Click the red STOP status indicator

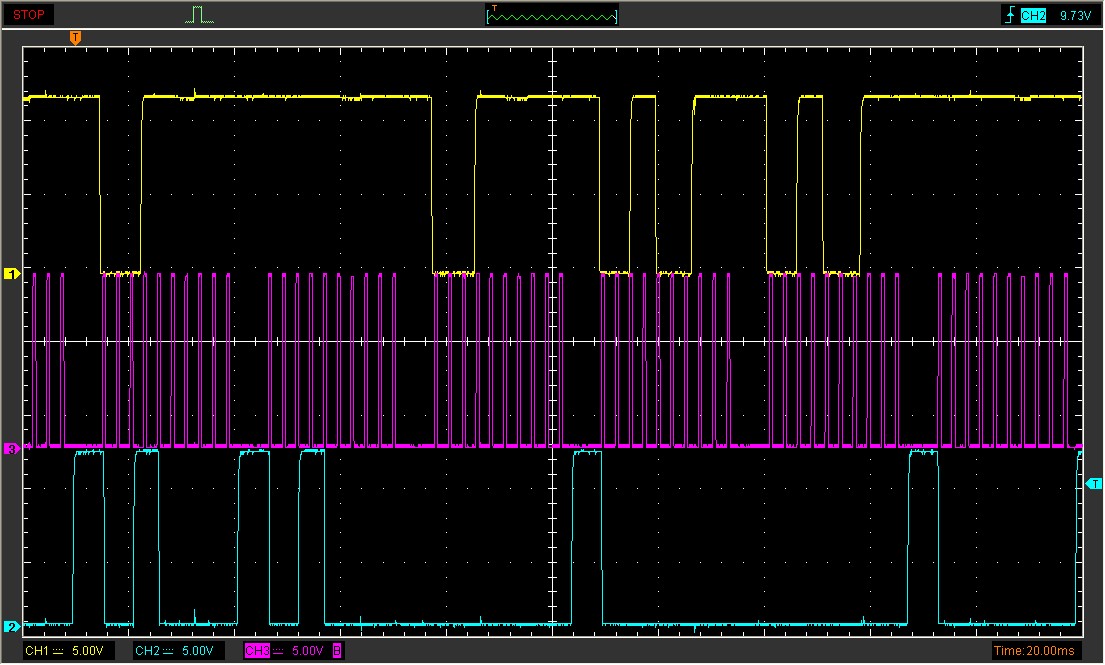pyautogui.click(x=28, y=15)
